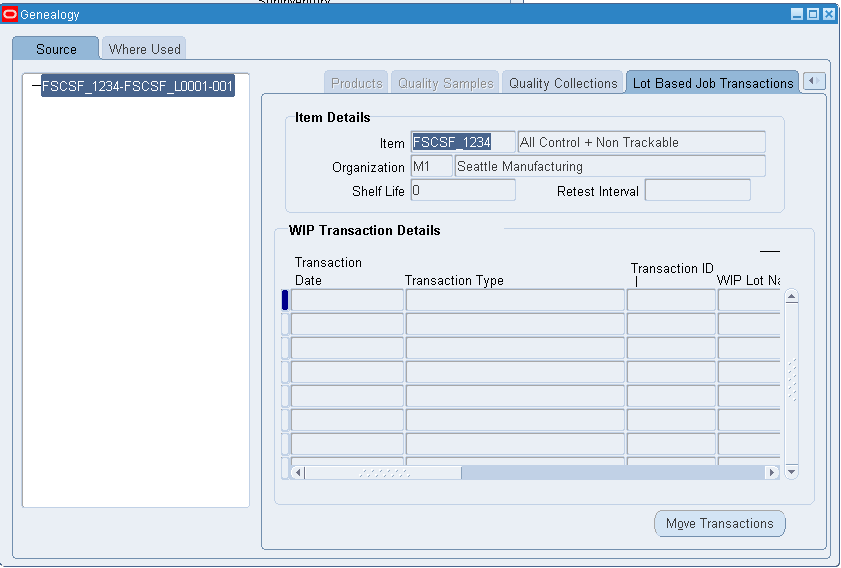Image resolution: width=841 pixels, height=568 pixels.
Task: Select the Lot Based Job Transactions tab
Action: click(x=713, y=83)
